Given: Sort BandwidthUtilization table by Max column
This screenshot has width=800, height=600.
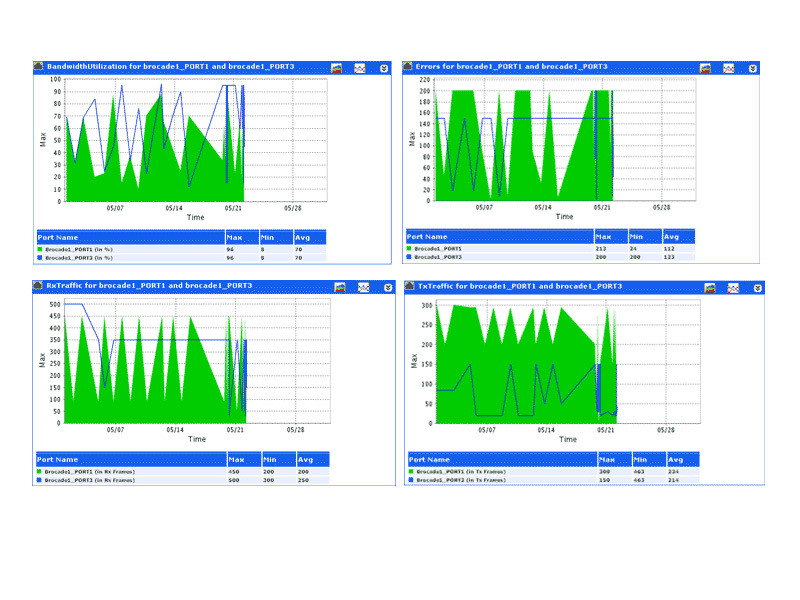Looking at the screenshot, I should [x=242, y=237].
